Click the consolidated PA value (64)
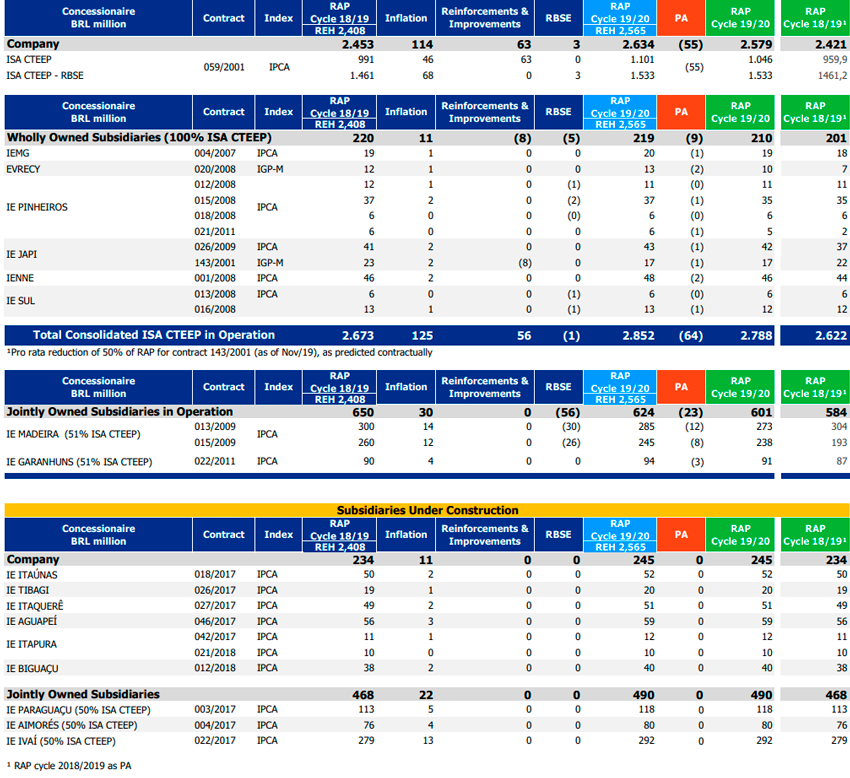 (691, 336)
